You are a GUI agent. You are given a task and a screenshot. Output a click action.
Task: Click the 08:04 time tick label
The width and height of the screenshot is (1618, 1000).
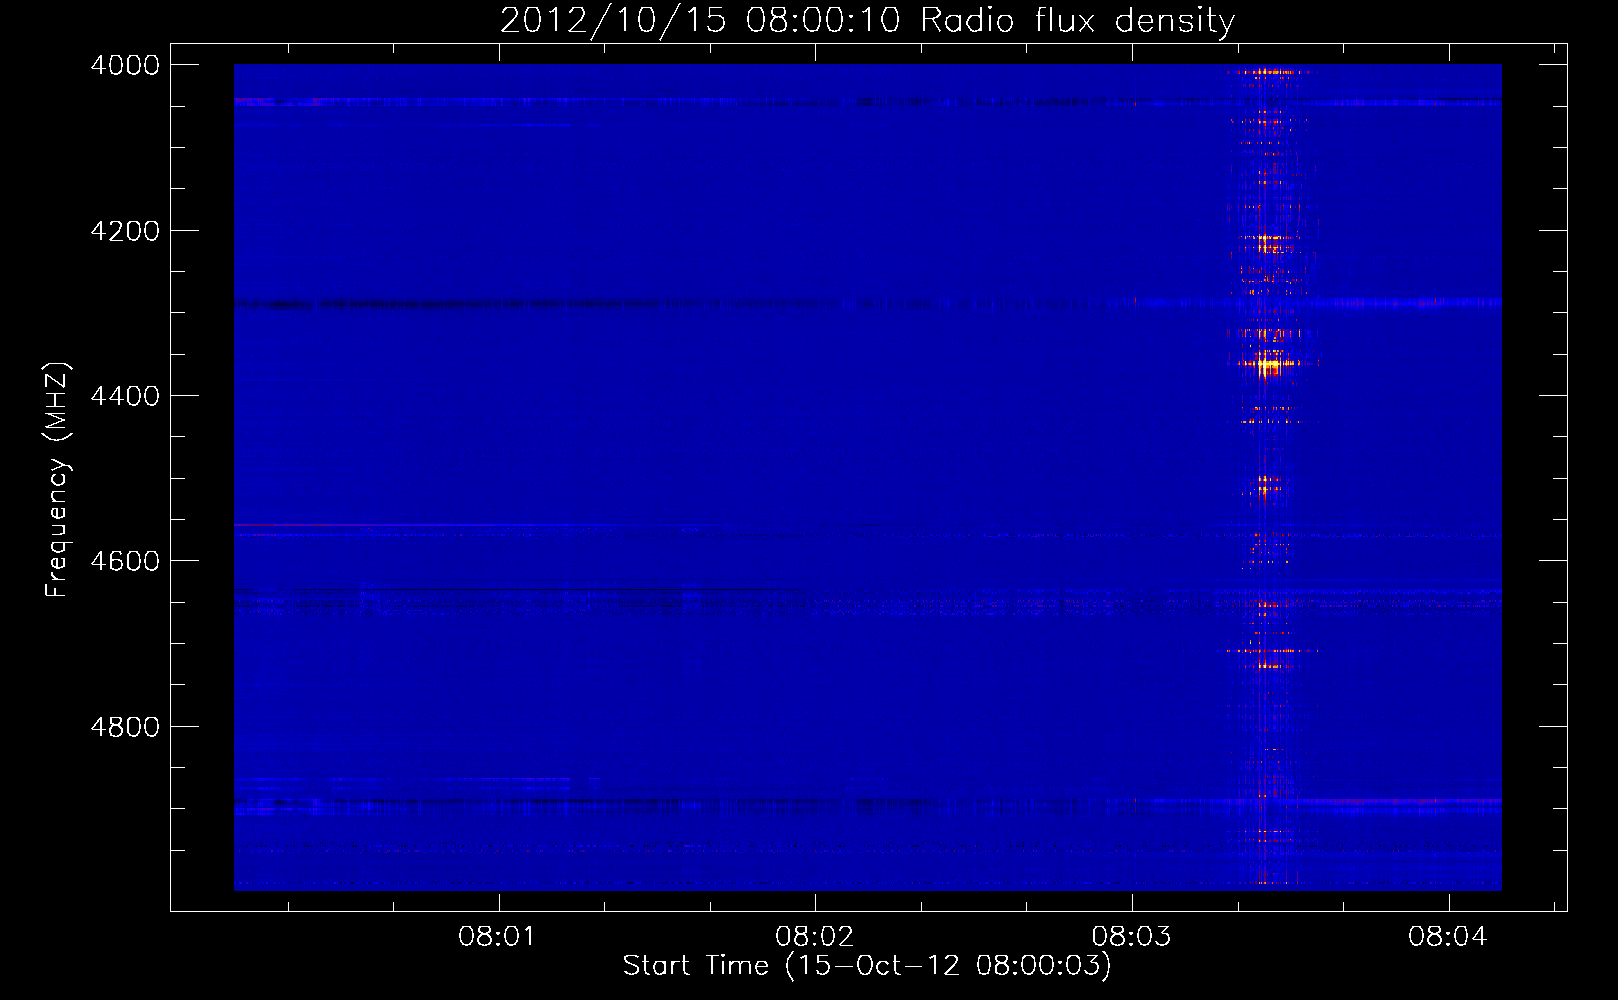pos(1448,937)
